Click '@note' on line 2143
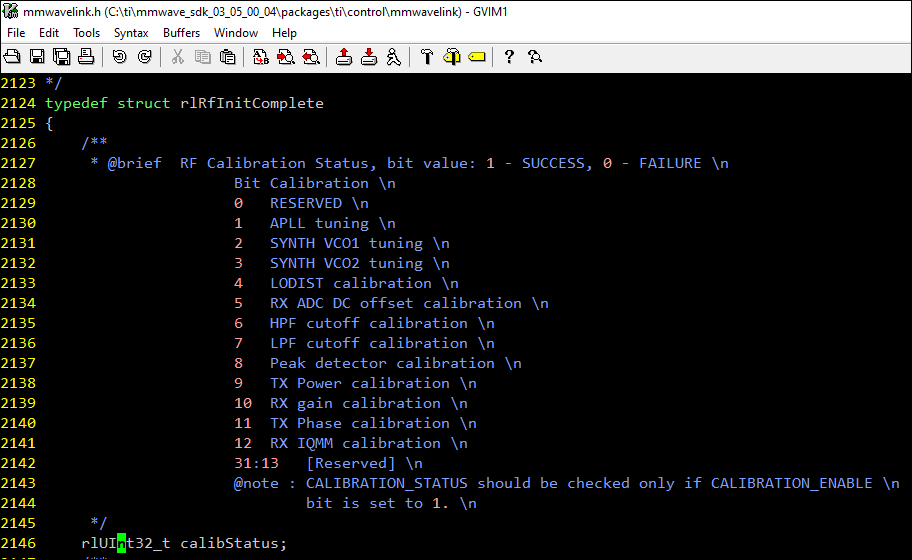The width and height of the screenshot is (912, 560). tap(256, 483)
